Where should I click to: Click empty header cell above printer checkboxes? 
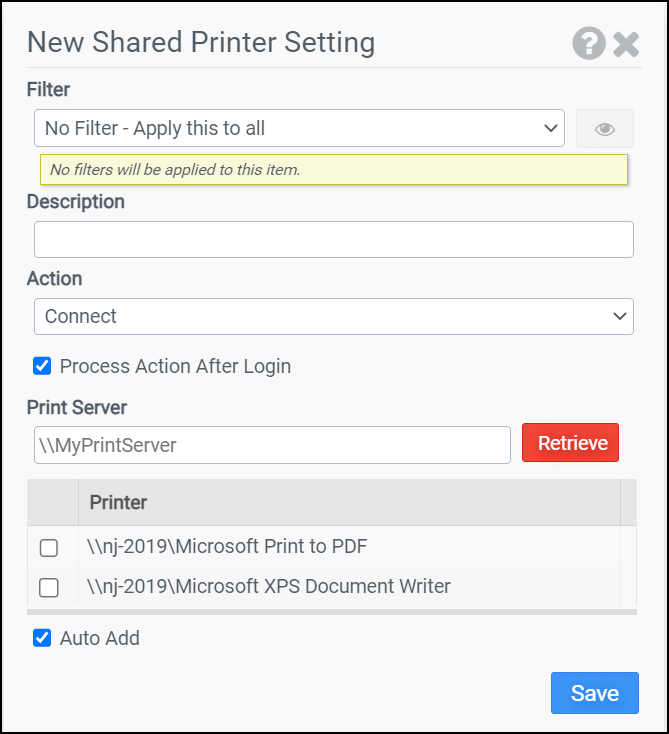click(x=52, y=502)
